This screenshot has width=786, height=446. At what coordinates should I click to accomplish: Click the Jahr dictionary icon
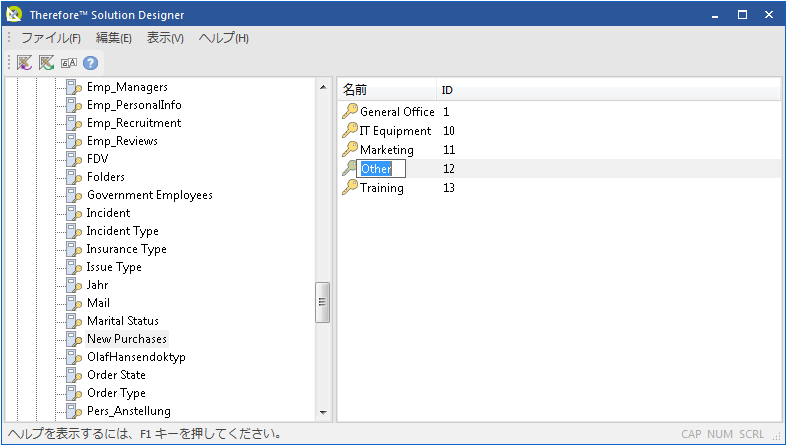tap(74, 286)
